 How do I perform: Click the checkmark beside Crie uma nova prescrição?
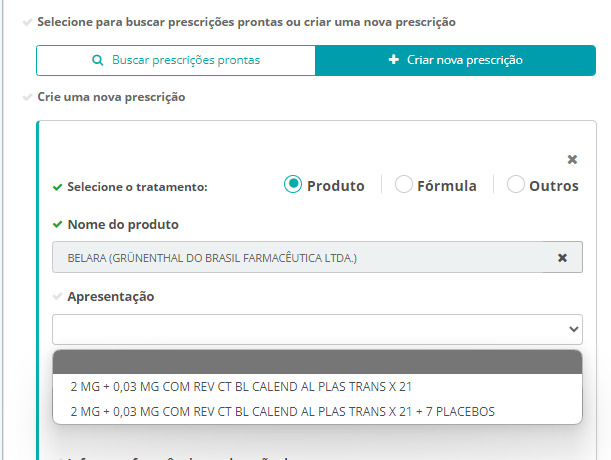(27, 98)
